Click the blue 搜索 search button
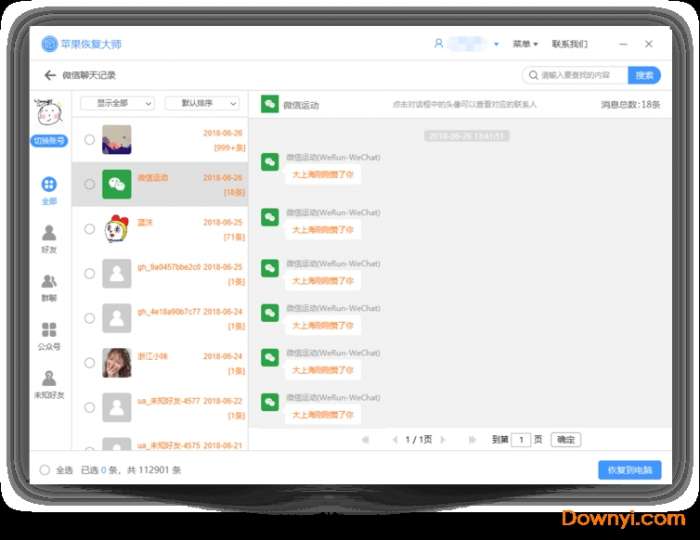Screen dimensions: 700x540 [644, 75]
